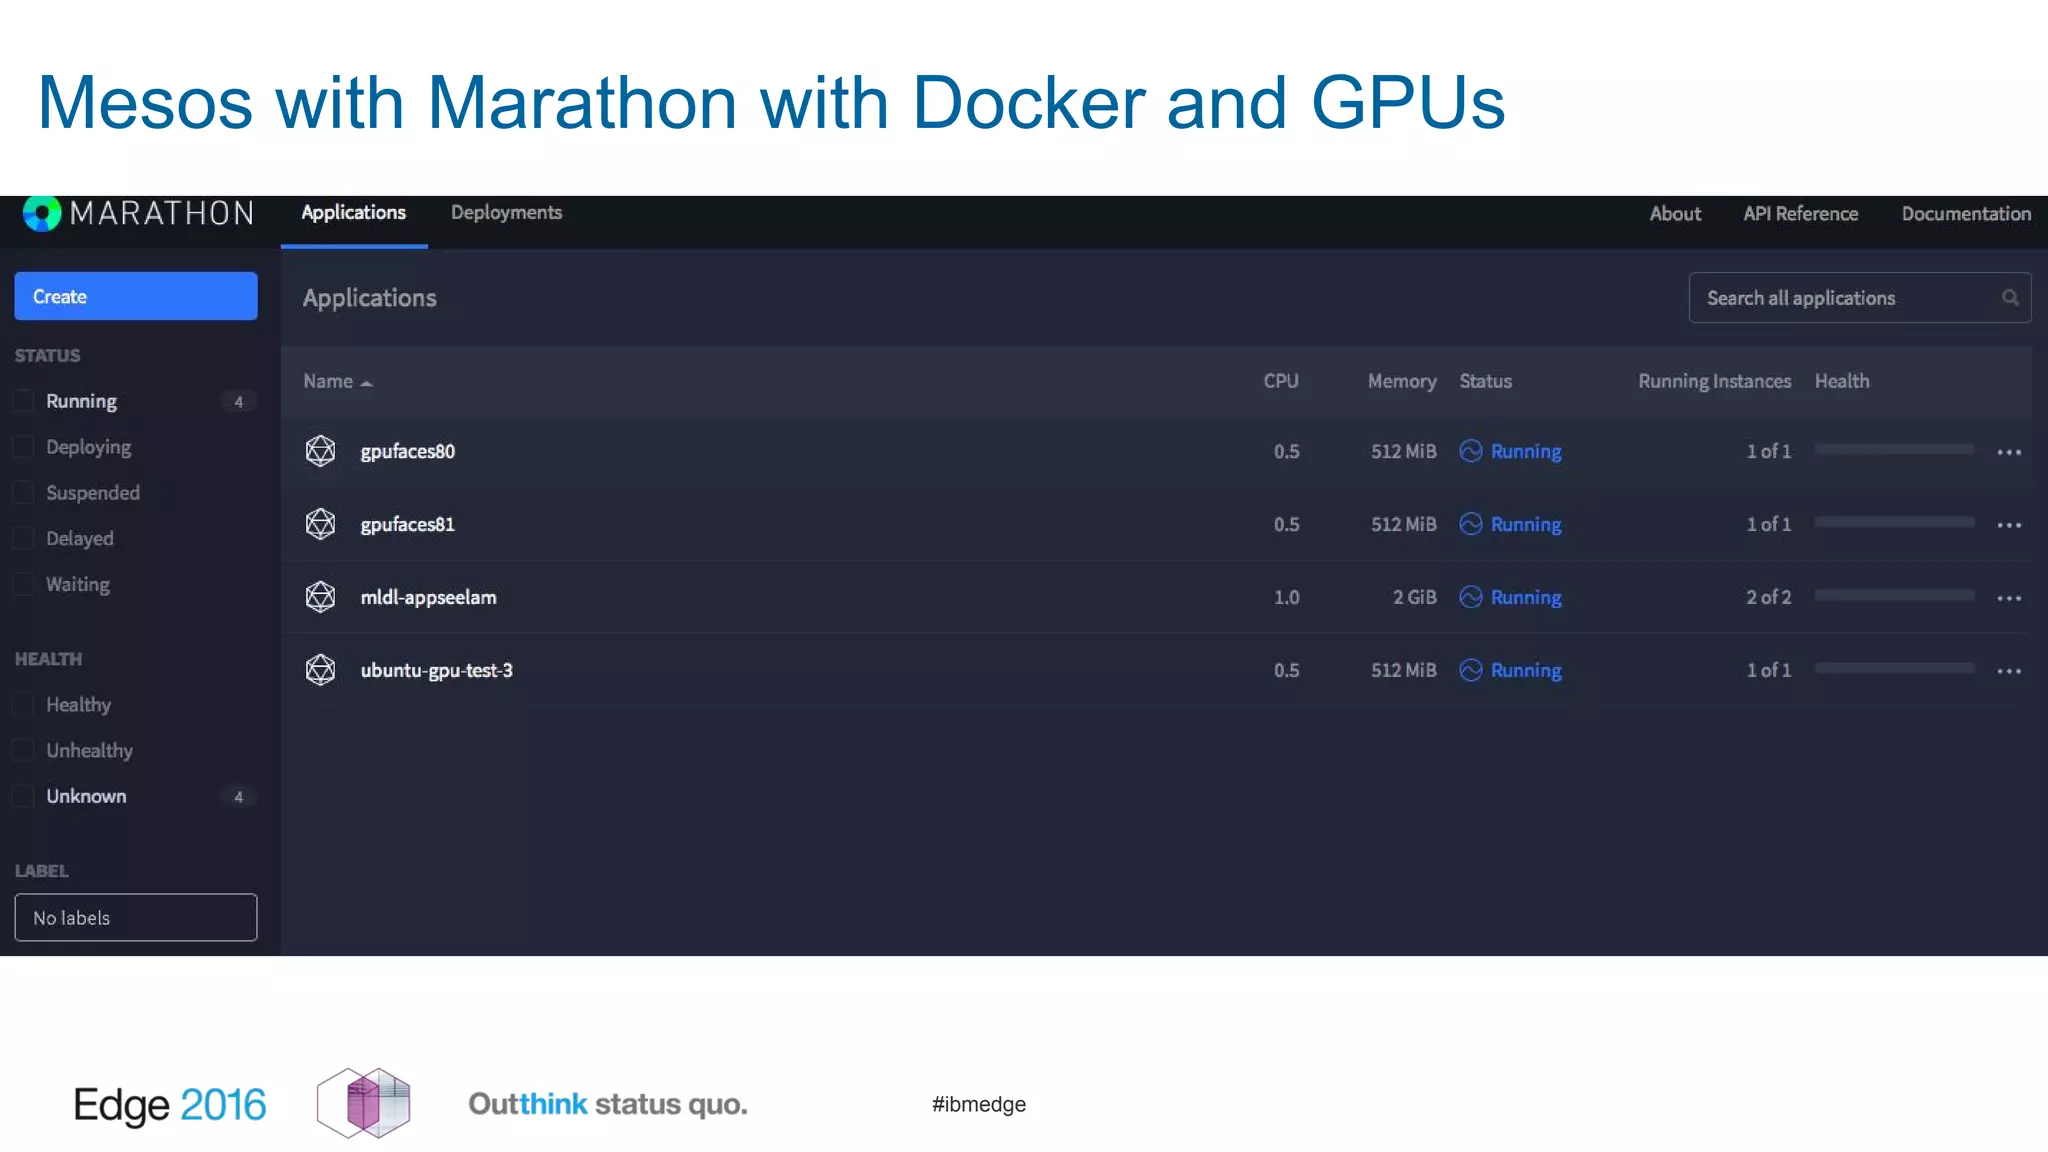The height and width of the screenshot is (1152, 2048).
Task: Sort by the Running Instances column header
Action: click(x=1714, y=381)
